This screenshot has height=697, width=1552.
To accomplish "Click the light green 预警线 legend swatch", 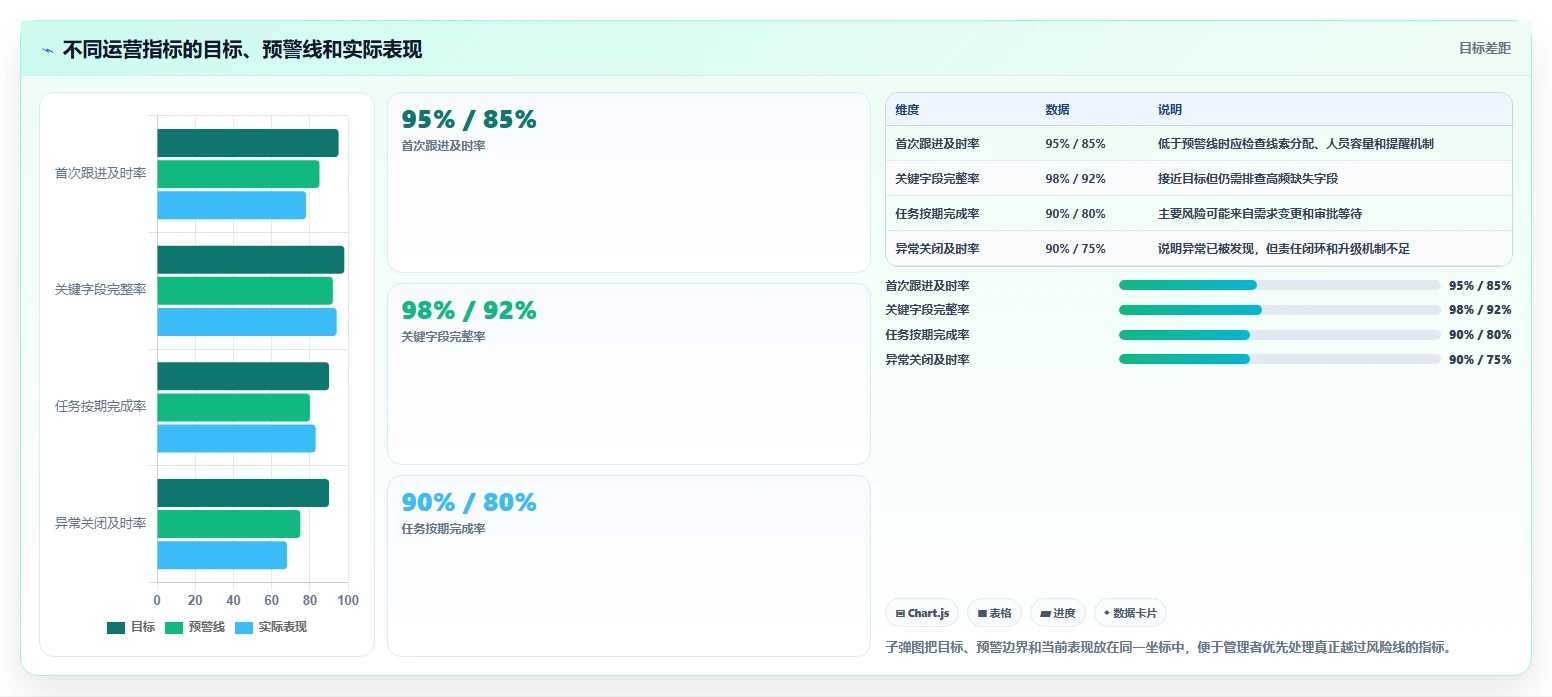I will click(174, 627).
